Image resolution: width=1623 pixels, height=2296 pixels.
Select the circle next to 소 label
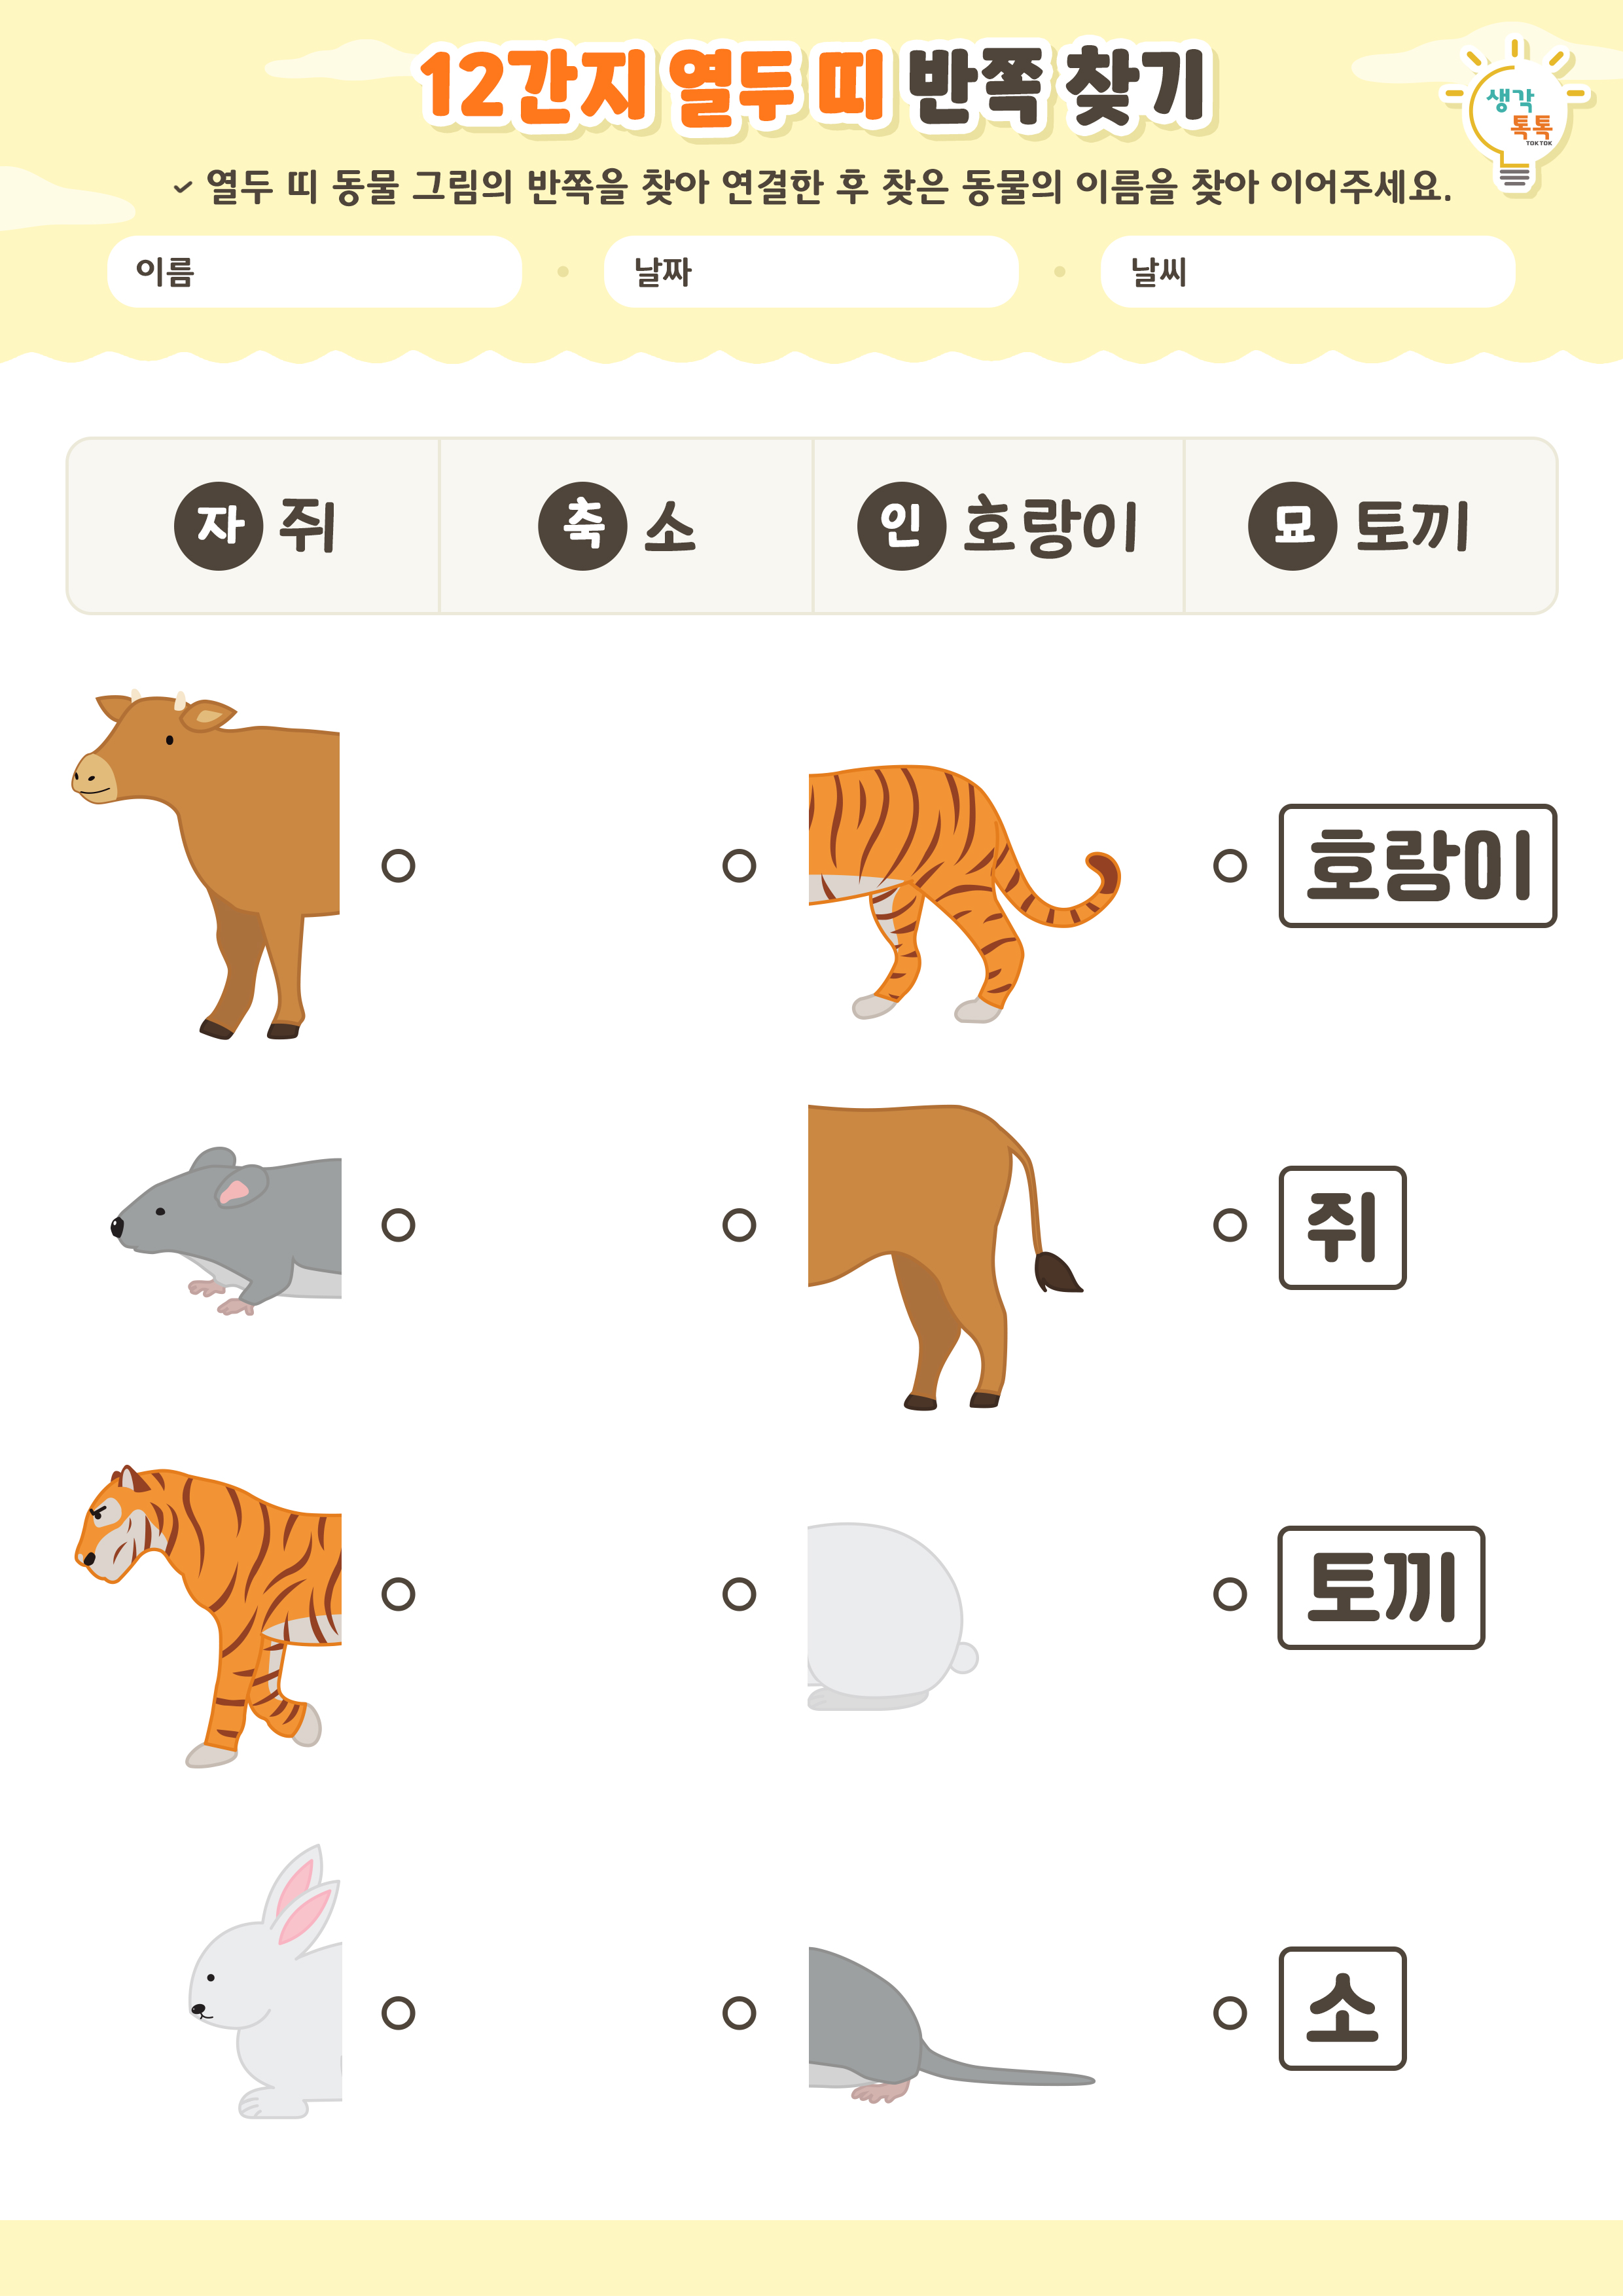[x=1230, y=2013]
